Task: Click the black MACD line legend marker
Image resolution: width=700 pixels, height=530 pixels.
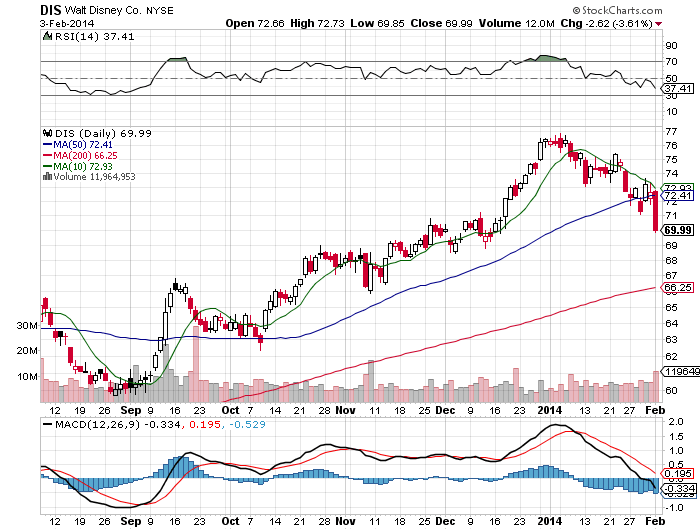Action: click(47, 424)
